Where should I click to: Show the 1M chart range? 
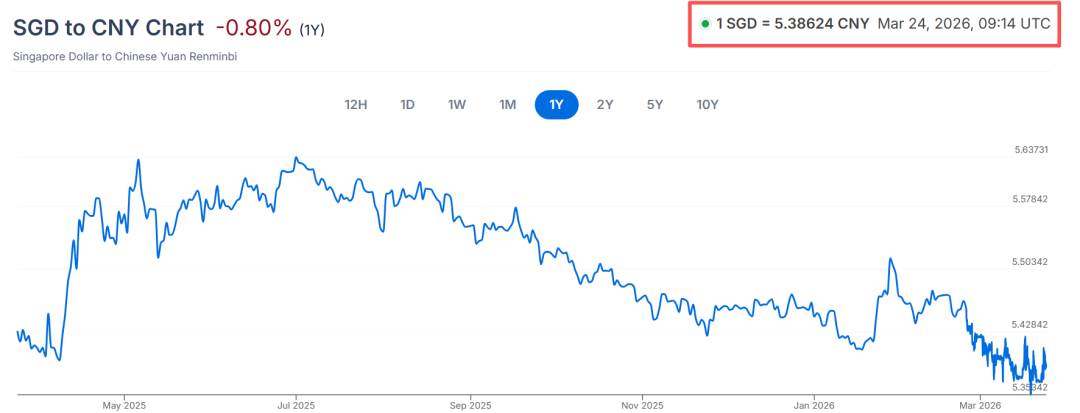(x=507, y=105)
